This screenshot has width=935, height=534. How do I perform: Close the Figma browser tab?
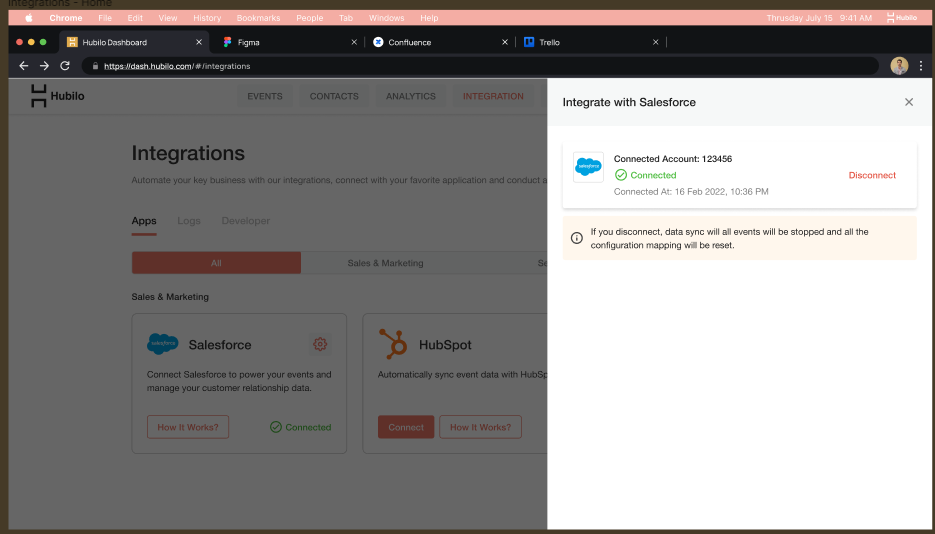click(x=354, y=42)
